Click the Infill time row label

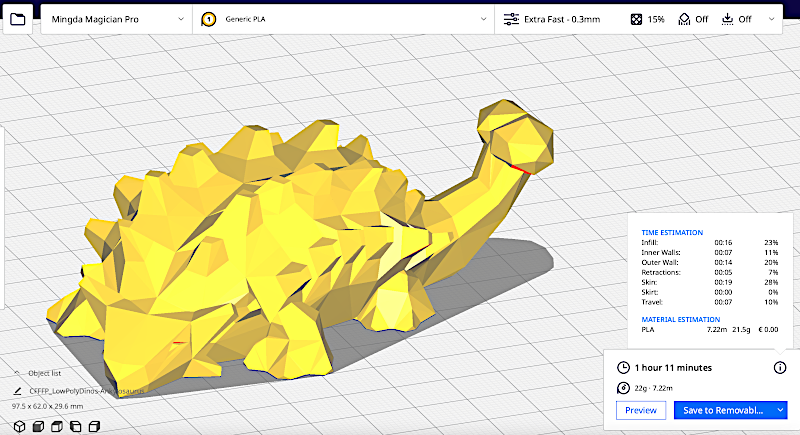coord(649,243)
